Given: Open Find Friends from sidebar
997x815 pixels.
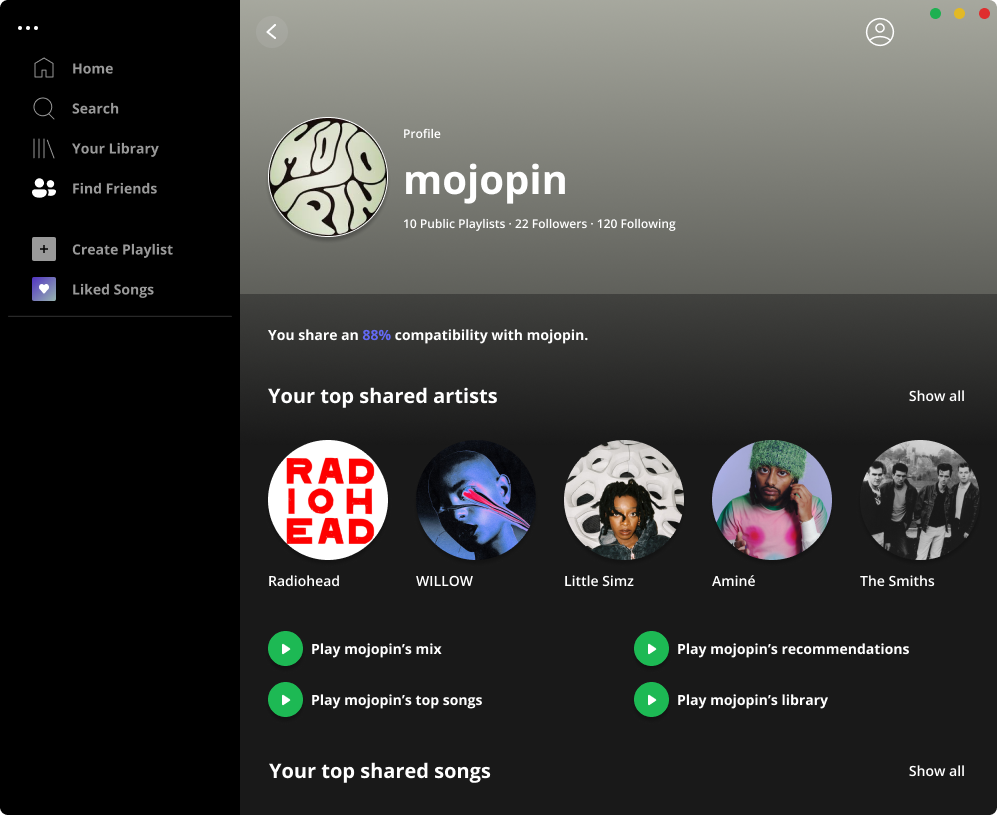Looking at the screenshot, I should point(114,189).
